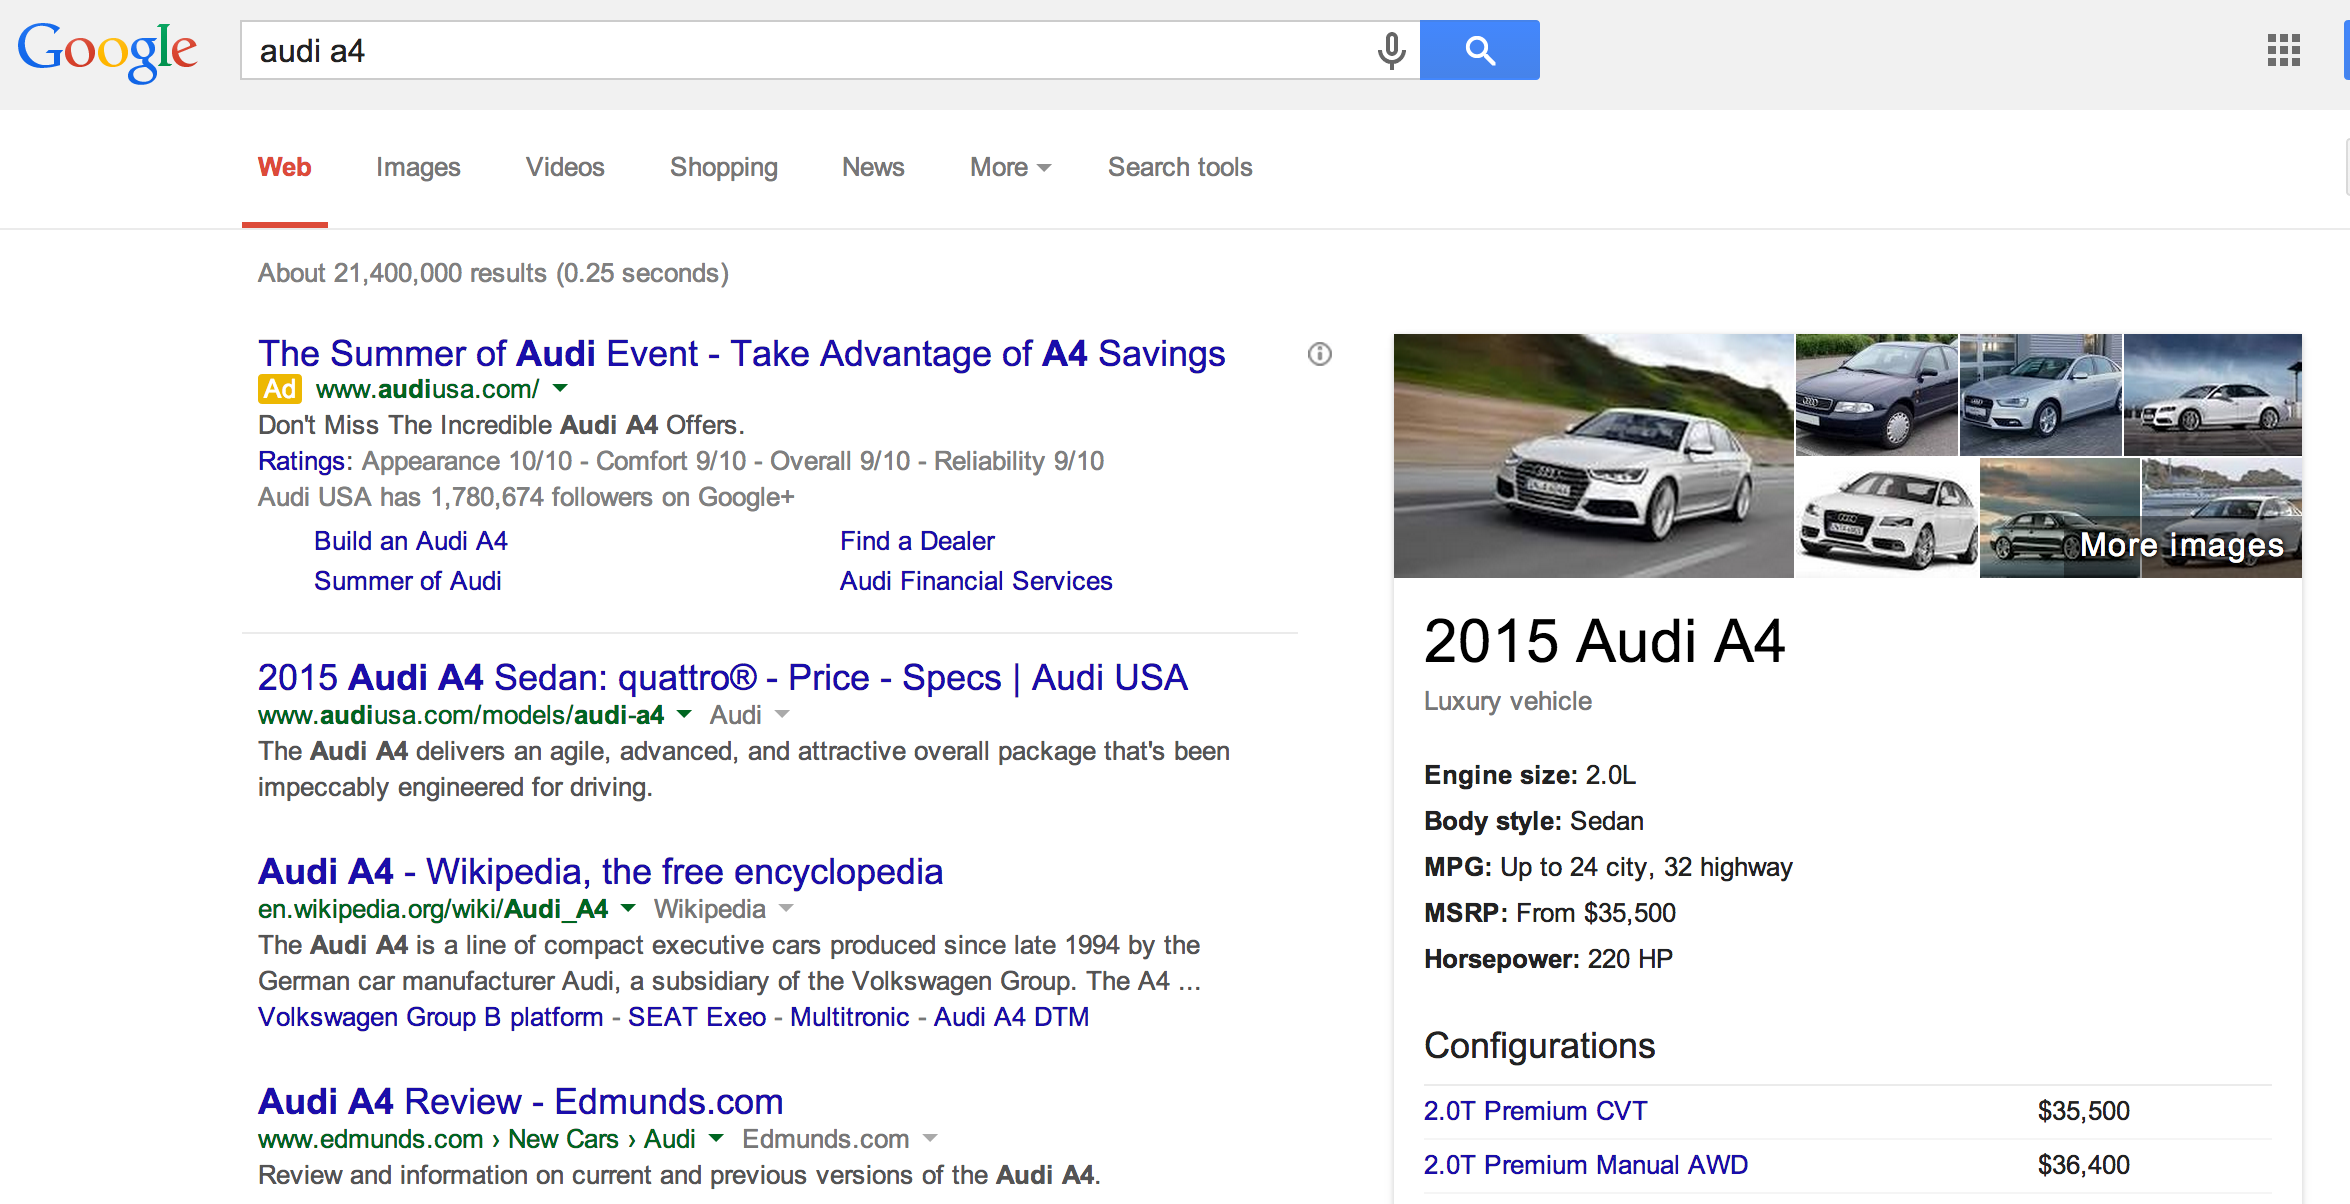Click the yellow Ad badge
The width and height of the screenshot is (2350, 1204).
(279, 389)
